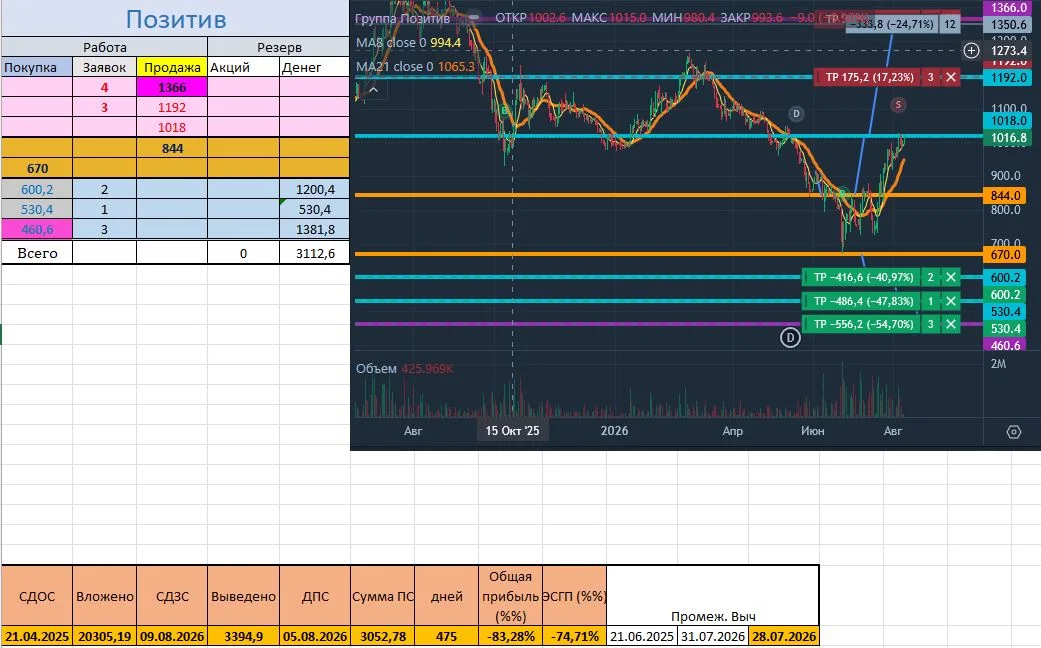The width and height of the screenshot is (1041, 648).
Task: Click the Группа Позитив chart title
Action: pos(402,19)
